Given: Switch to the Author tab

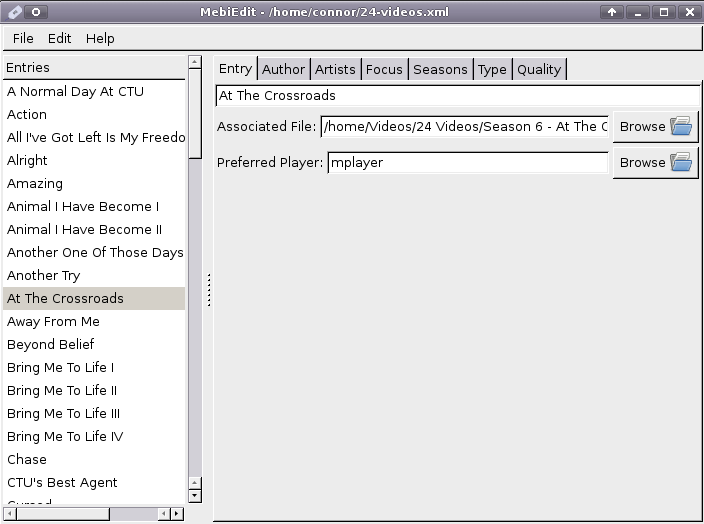Looking at the screenshot, I should pos(283,69).
